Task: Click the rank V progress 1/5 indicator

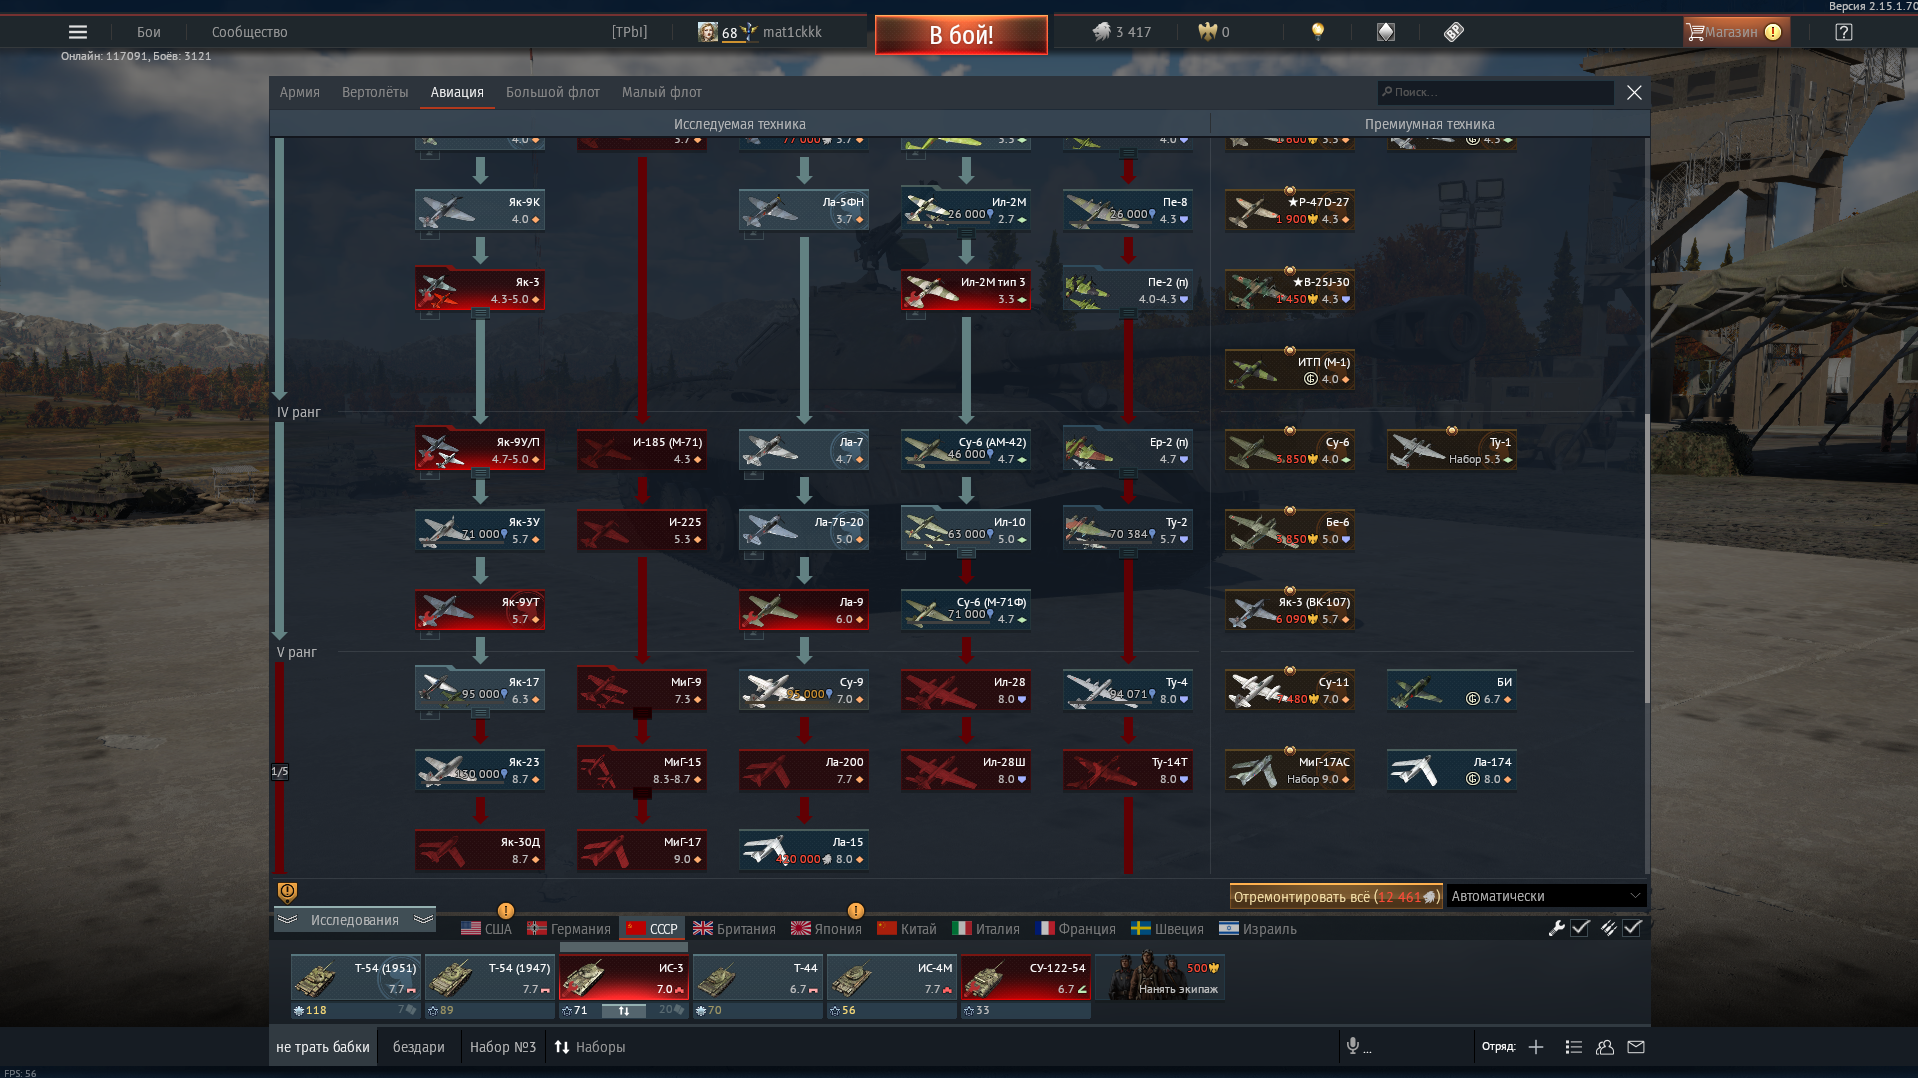Action: pyautogui.click(x=280, y=771)
